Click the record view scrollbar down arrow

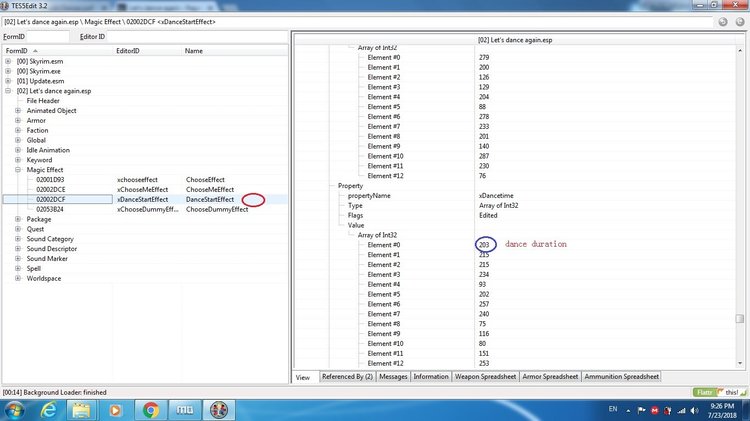pos(740,364)
